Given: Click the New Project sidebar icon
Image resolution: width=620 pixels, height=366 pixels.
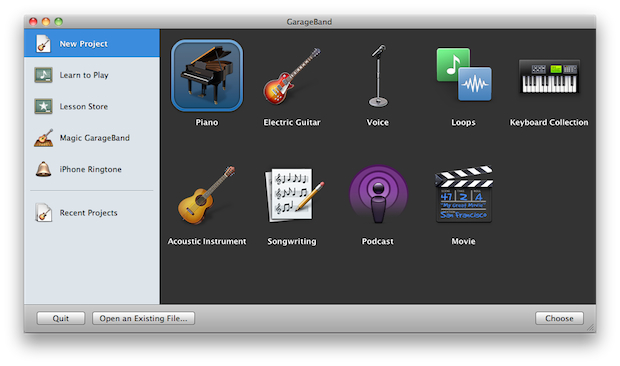Looking at the screenshot, I should [43, 43].
